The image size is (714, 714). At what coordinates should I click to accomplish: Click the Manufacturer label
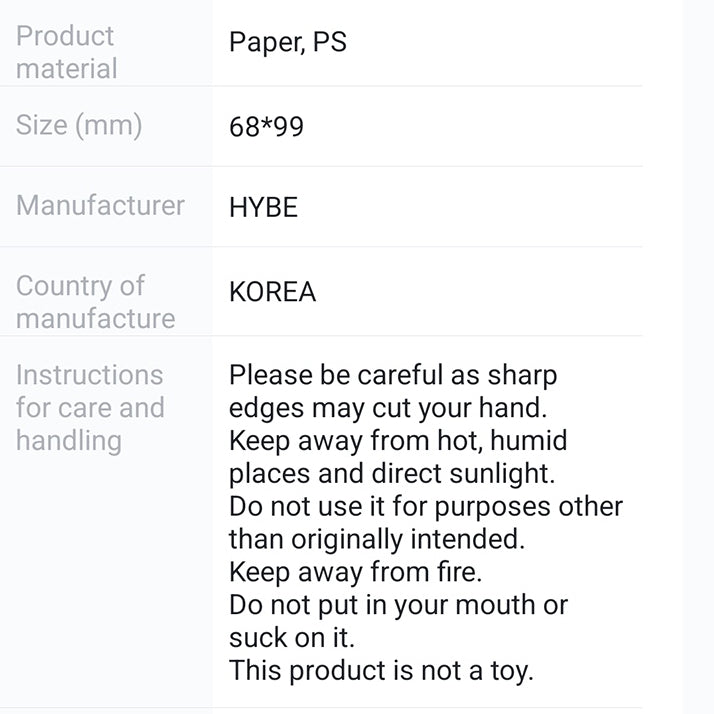click(x=100, y=206)
